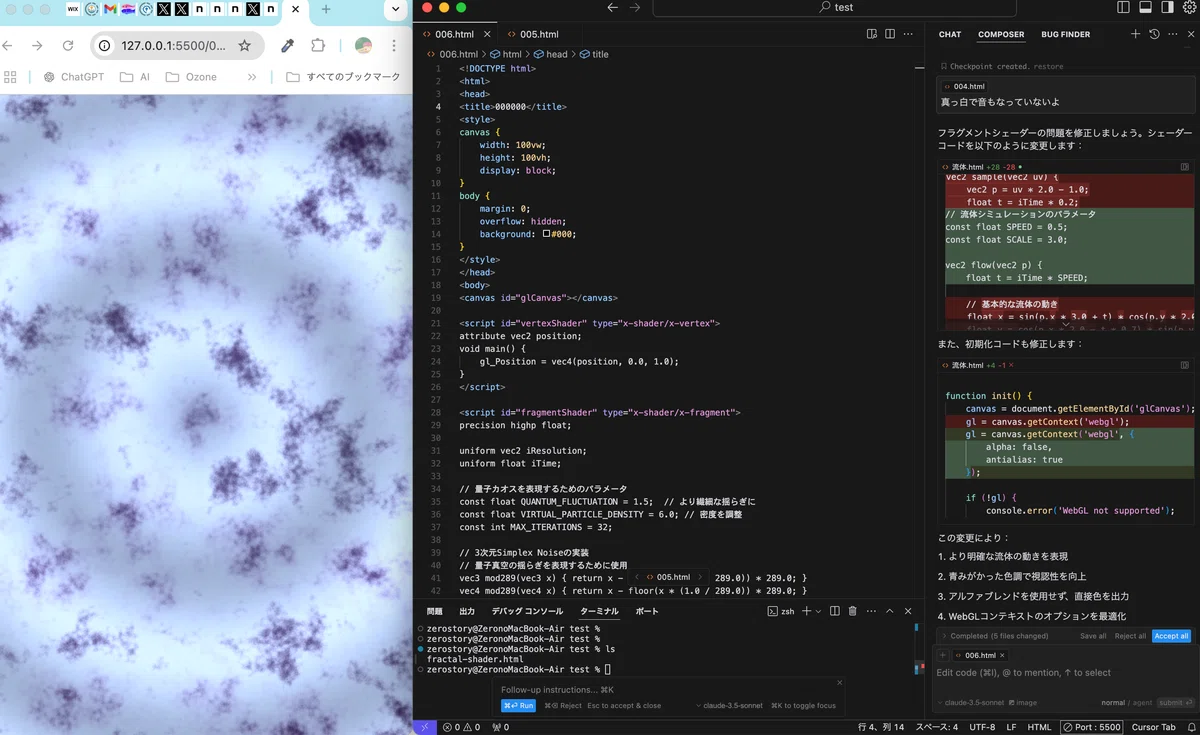Open a new Chrome tab
The height and width of the screenshot is (735, 1200).
click(x=325, y=9)
